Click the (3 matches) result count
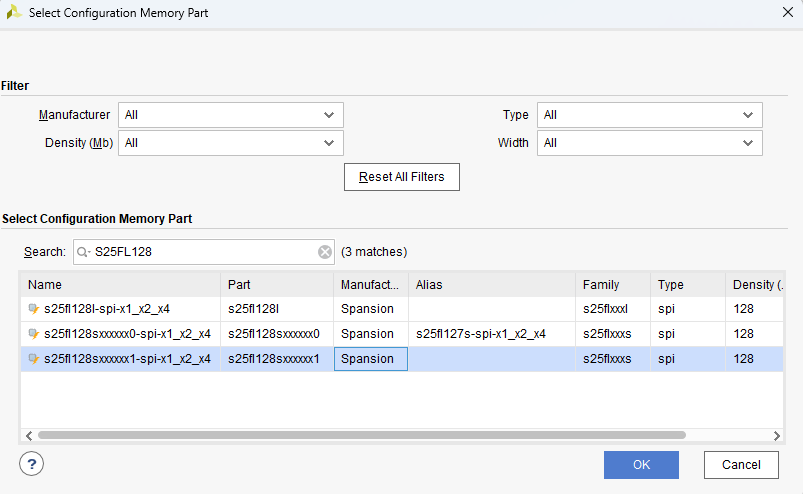This screenshot has height=494, width=803. point(374,252)
